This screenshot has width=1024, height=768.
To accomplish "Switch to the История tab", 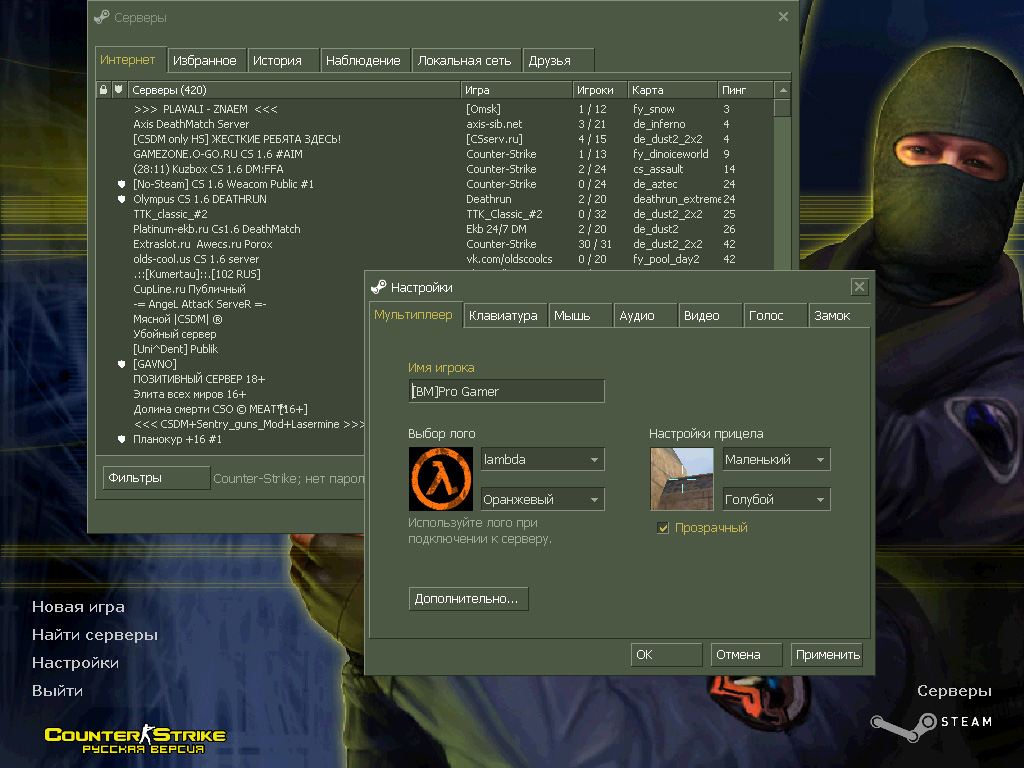I will tap(283, 60).
